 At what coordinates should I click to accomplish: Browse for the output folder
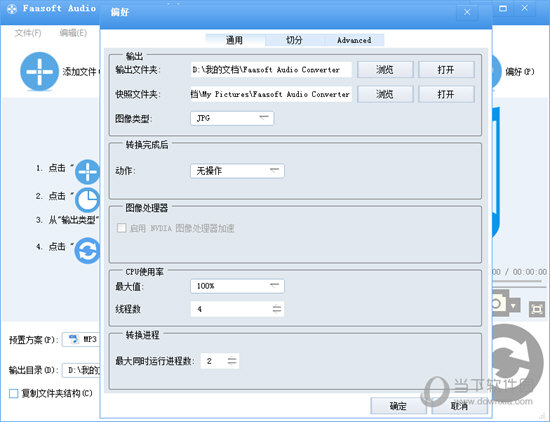coord(385,69)
